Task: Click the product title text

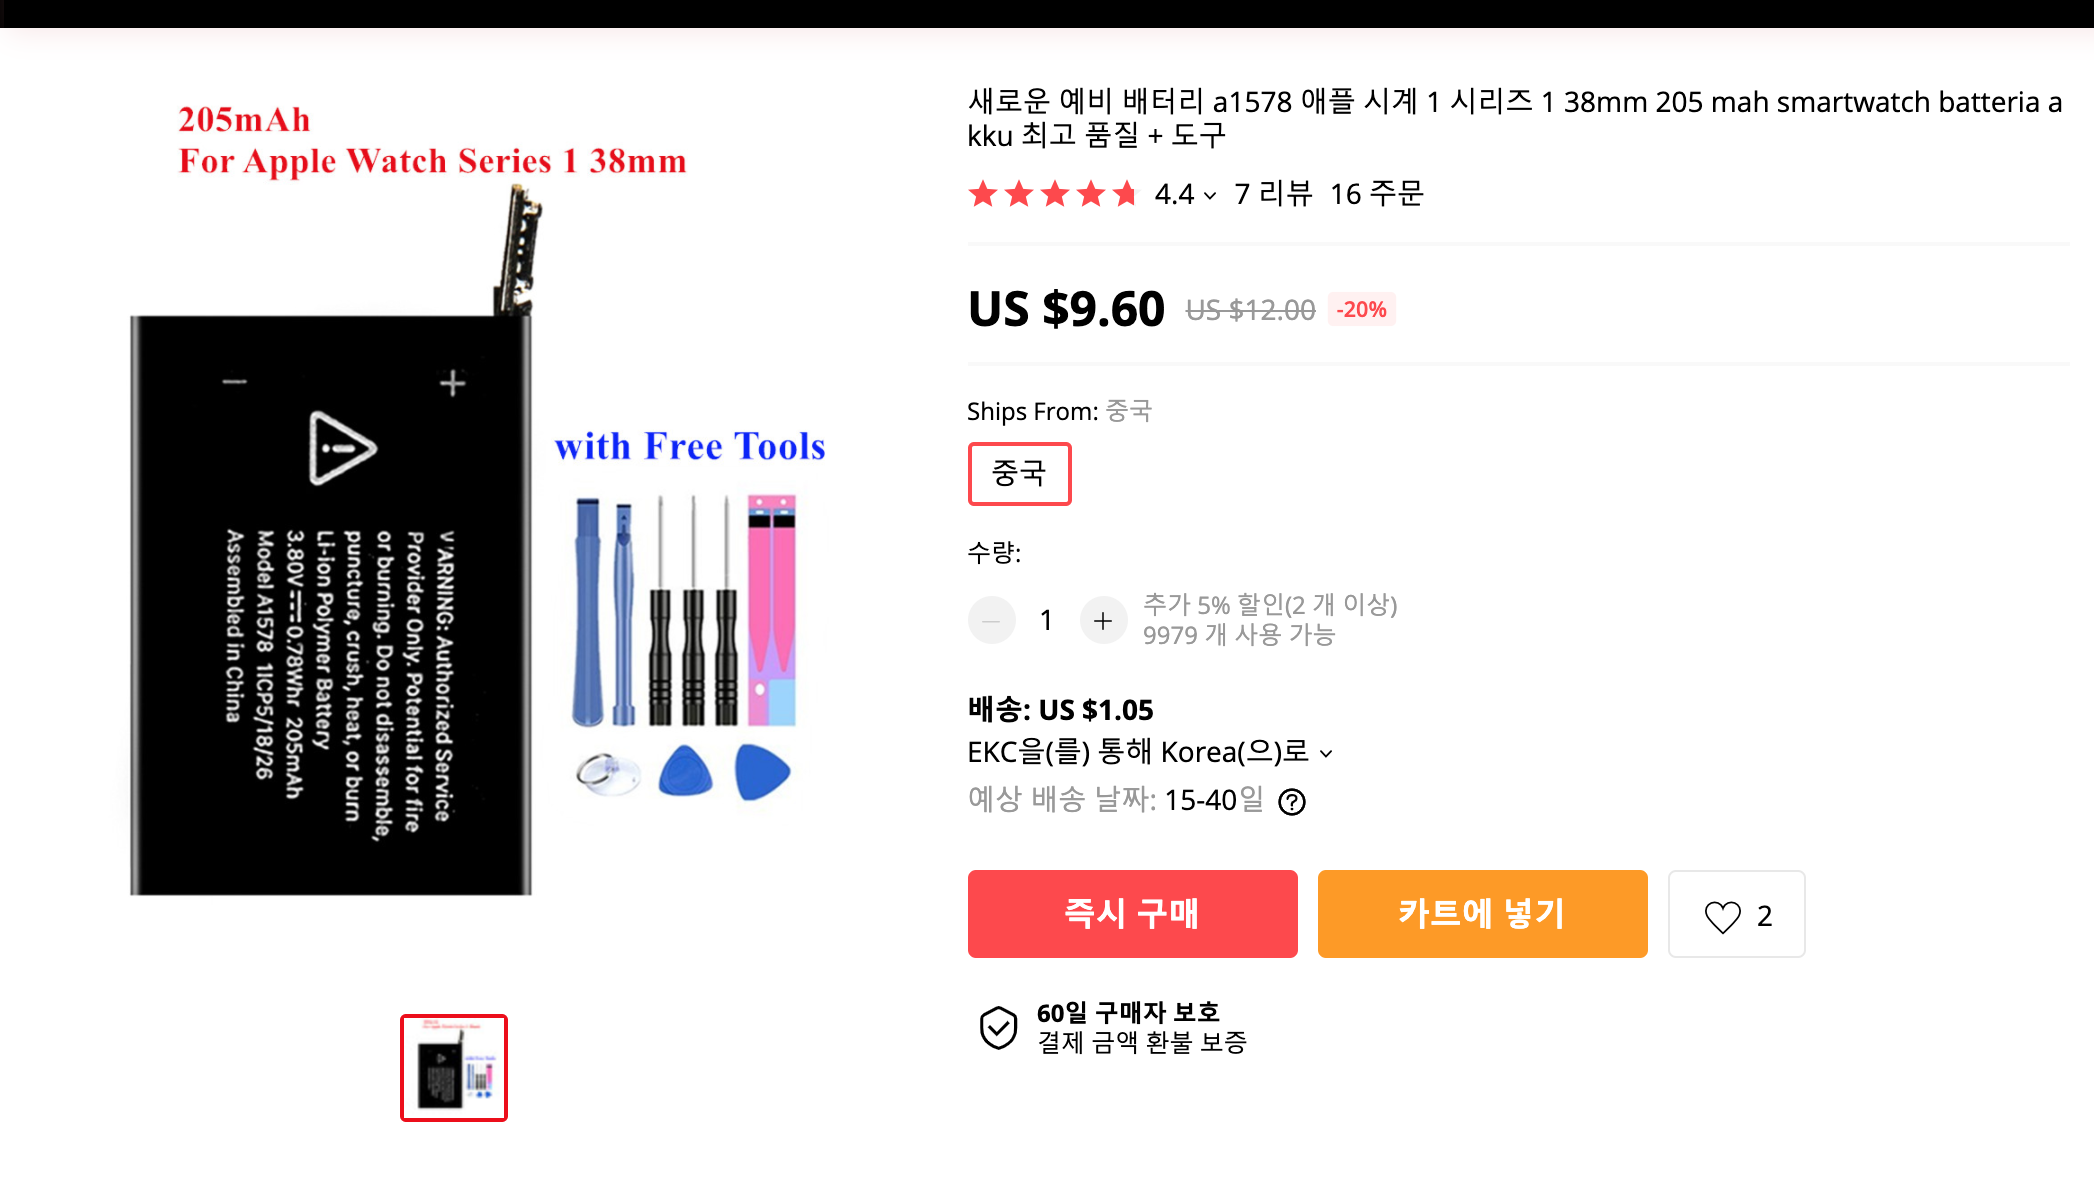Action: tap(1514, 118)
